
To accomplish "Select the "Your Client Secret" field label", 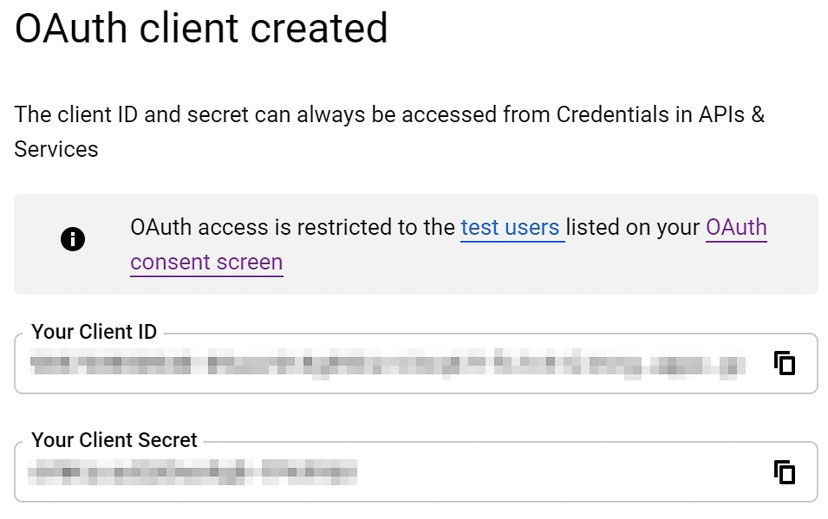I will pos(114,440).
